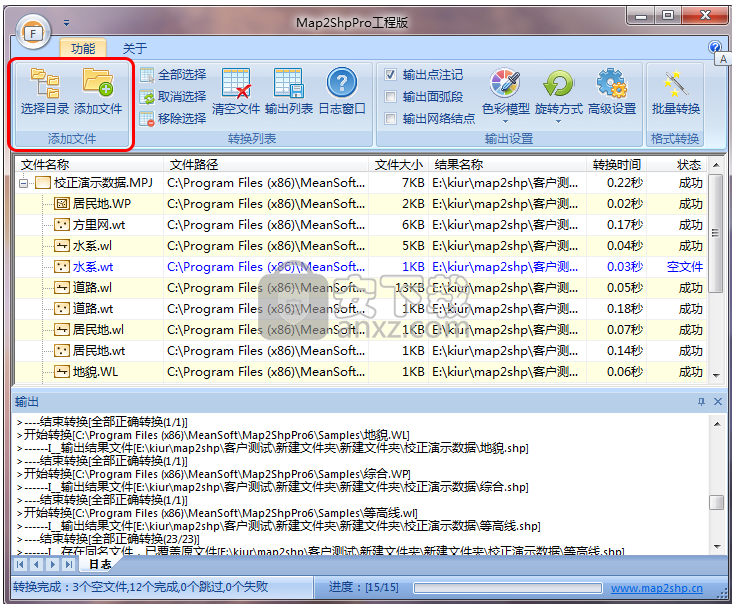This screenshot has height=604, width=732.
Task: Click the 全部选择 toolbar item
Action: (x=173, y=75)
